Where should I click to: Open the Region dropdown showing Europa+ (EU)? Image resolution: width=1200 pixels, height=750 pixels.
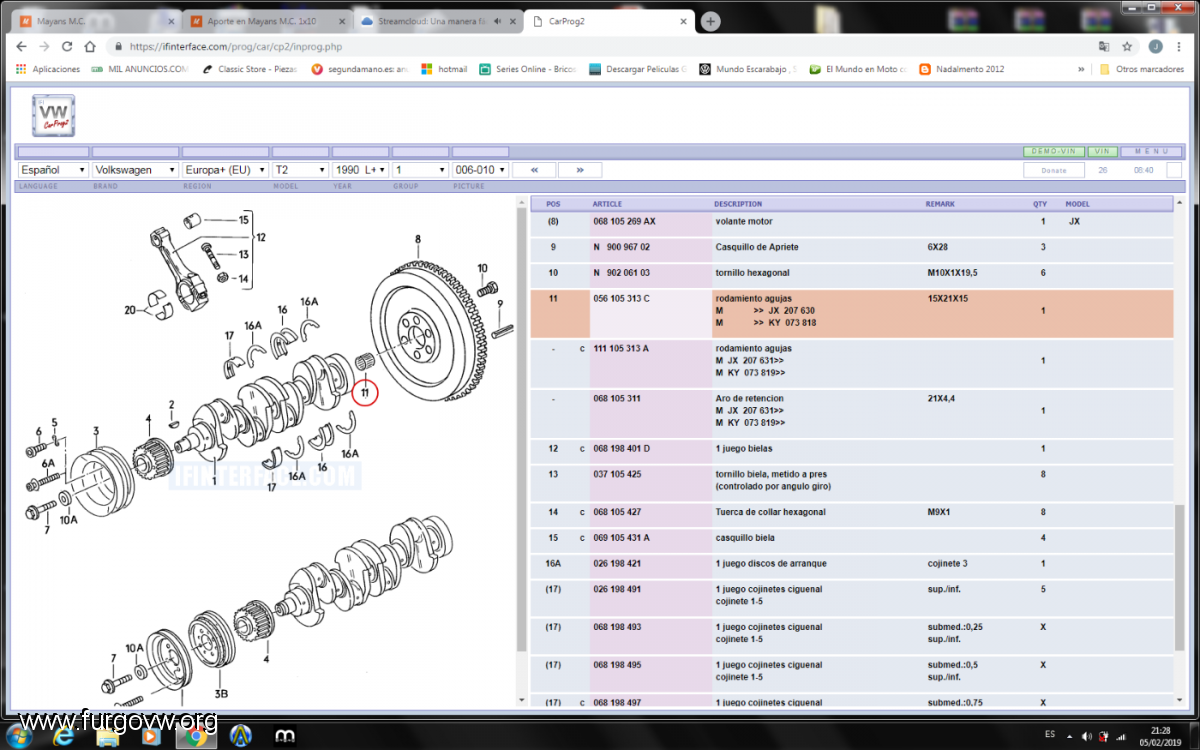[225, 170]
